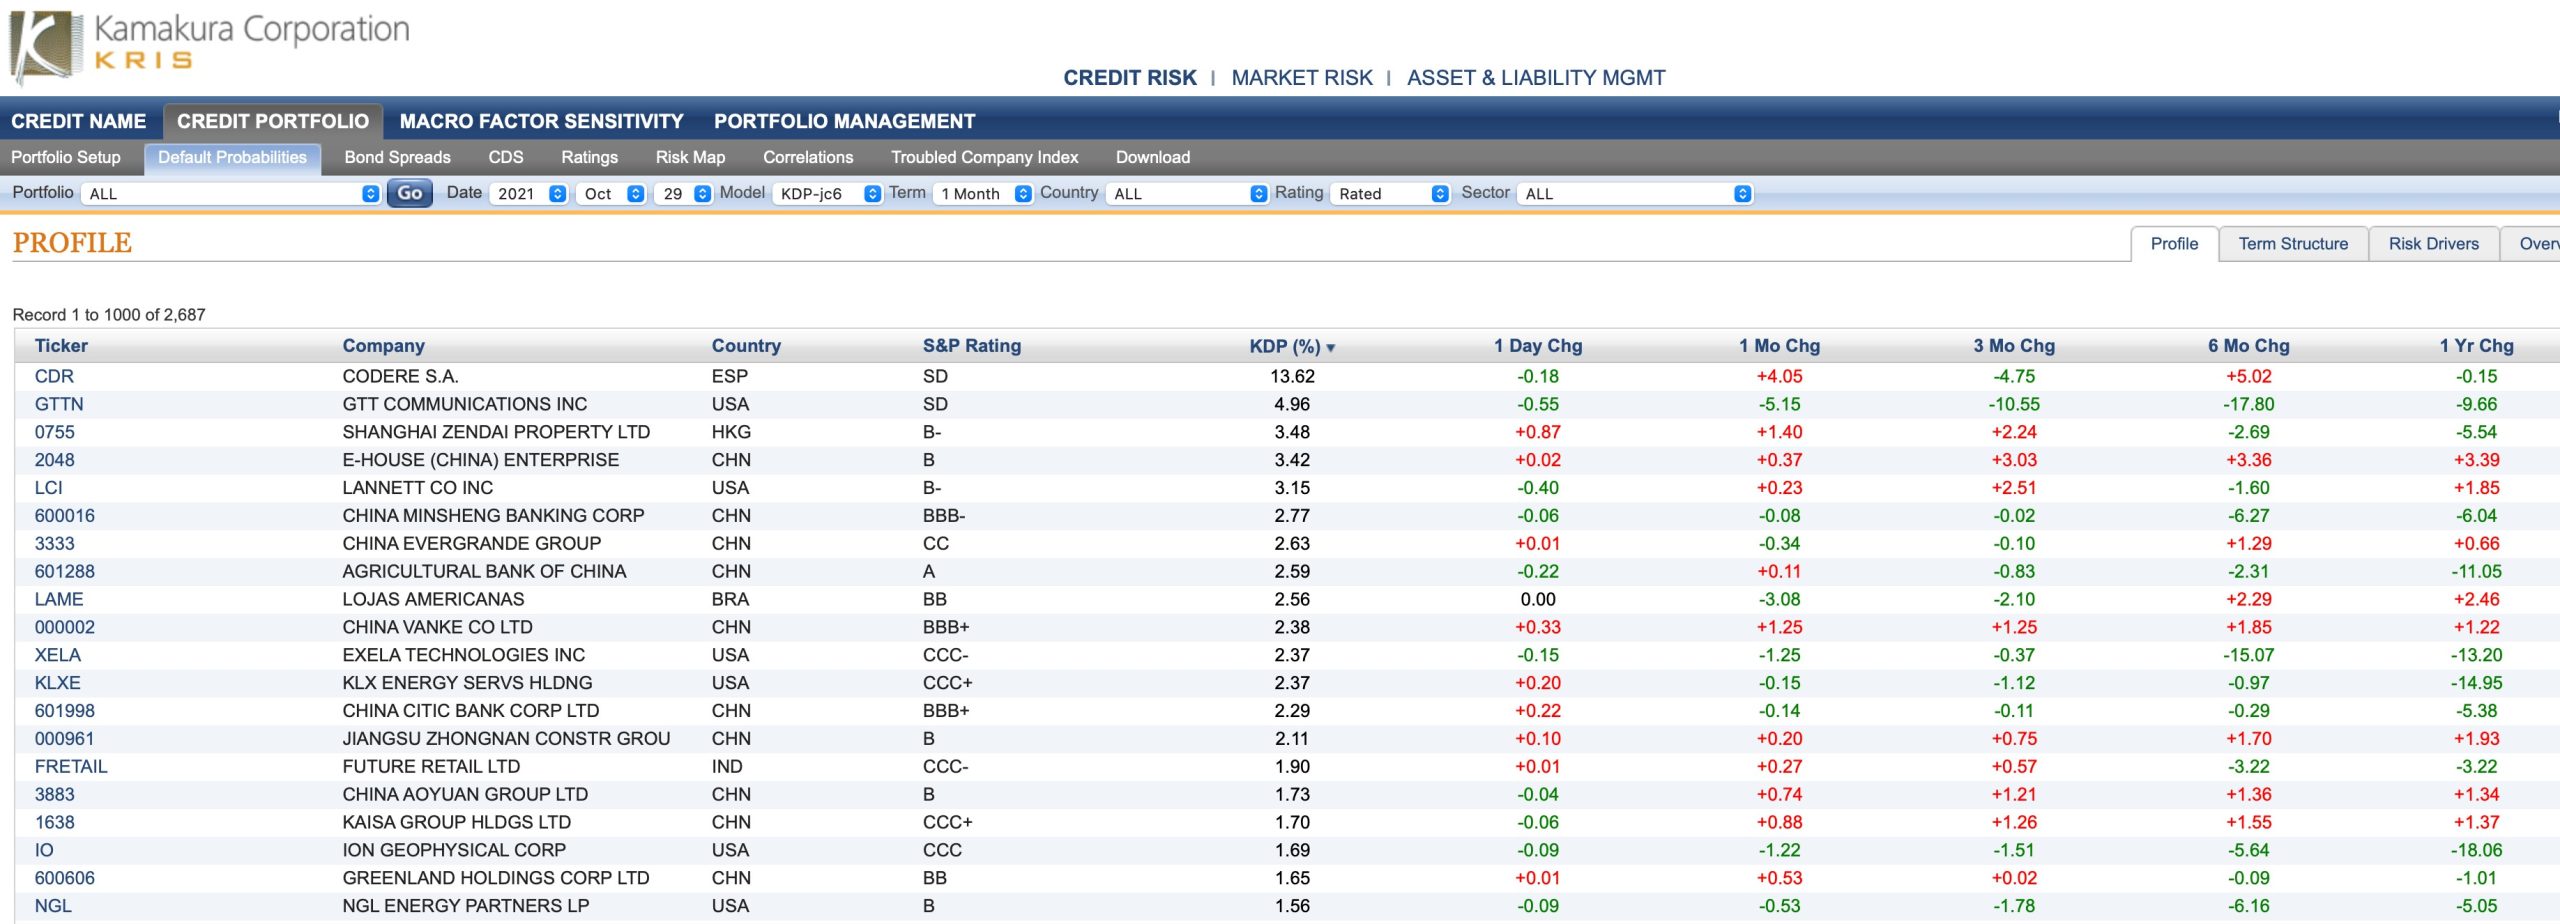Open the IO ticker link
Viewport: 2560px width, 924px height.
(x=44, y=851)
